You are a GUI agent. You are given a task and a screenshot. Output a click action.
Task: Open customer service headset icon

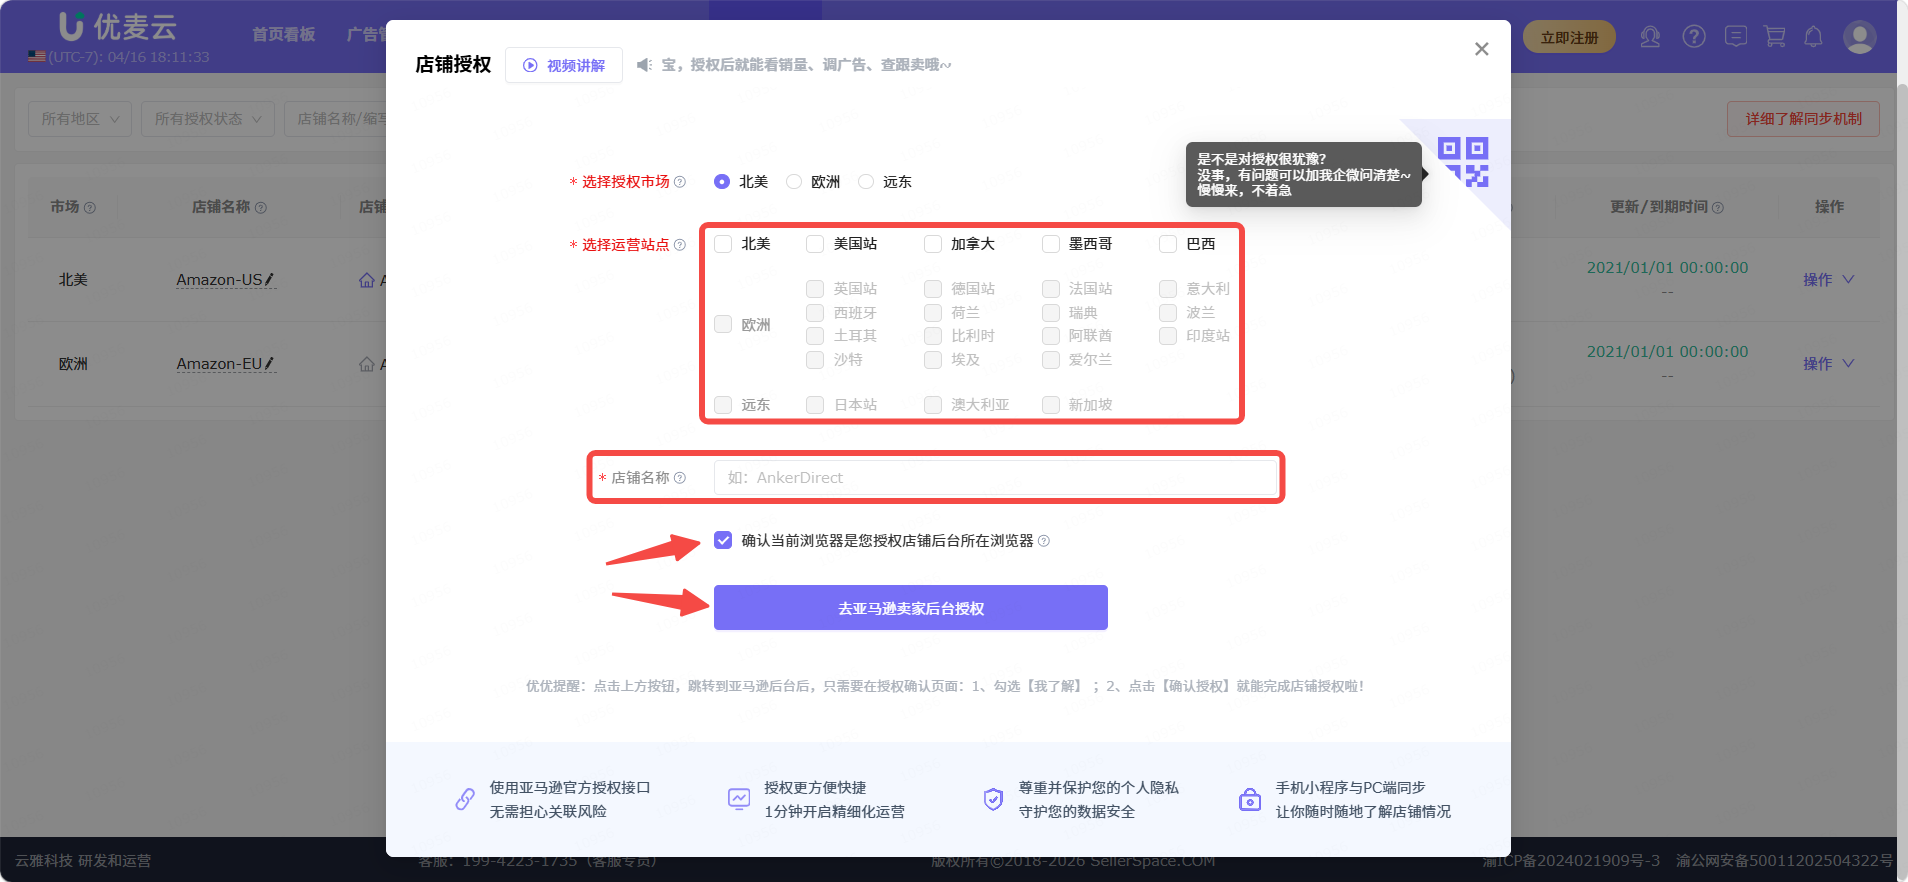[1650, 38]
